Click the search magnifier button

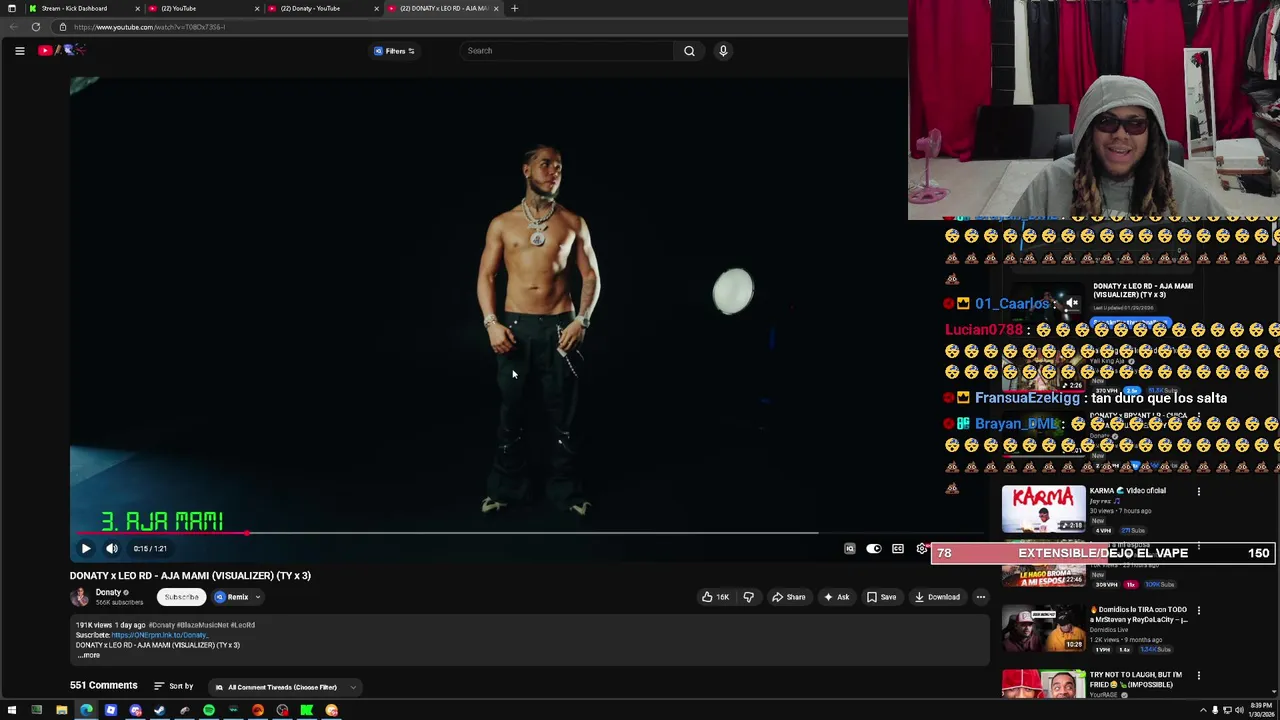click(x=689, y=51)
